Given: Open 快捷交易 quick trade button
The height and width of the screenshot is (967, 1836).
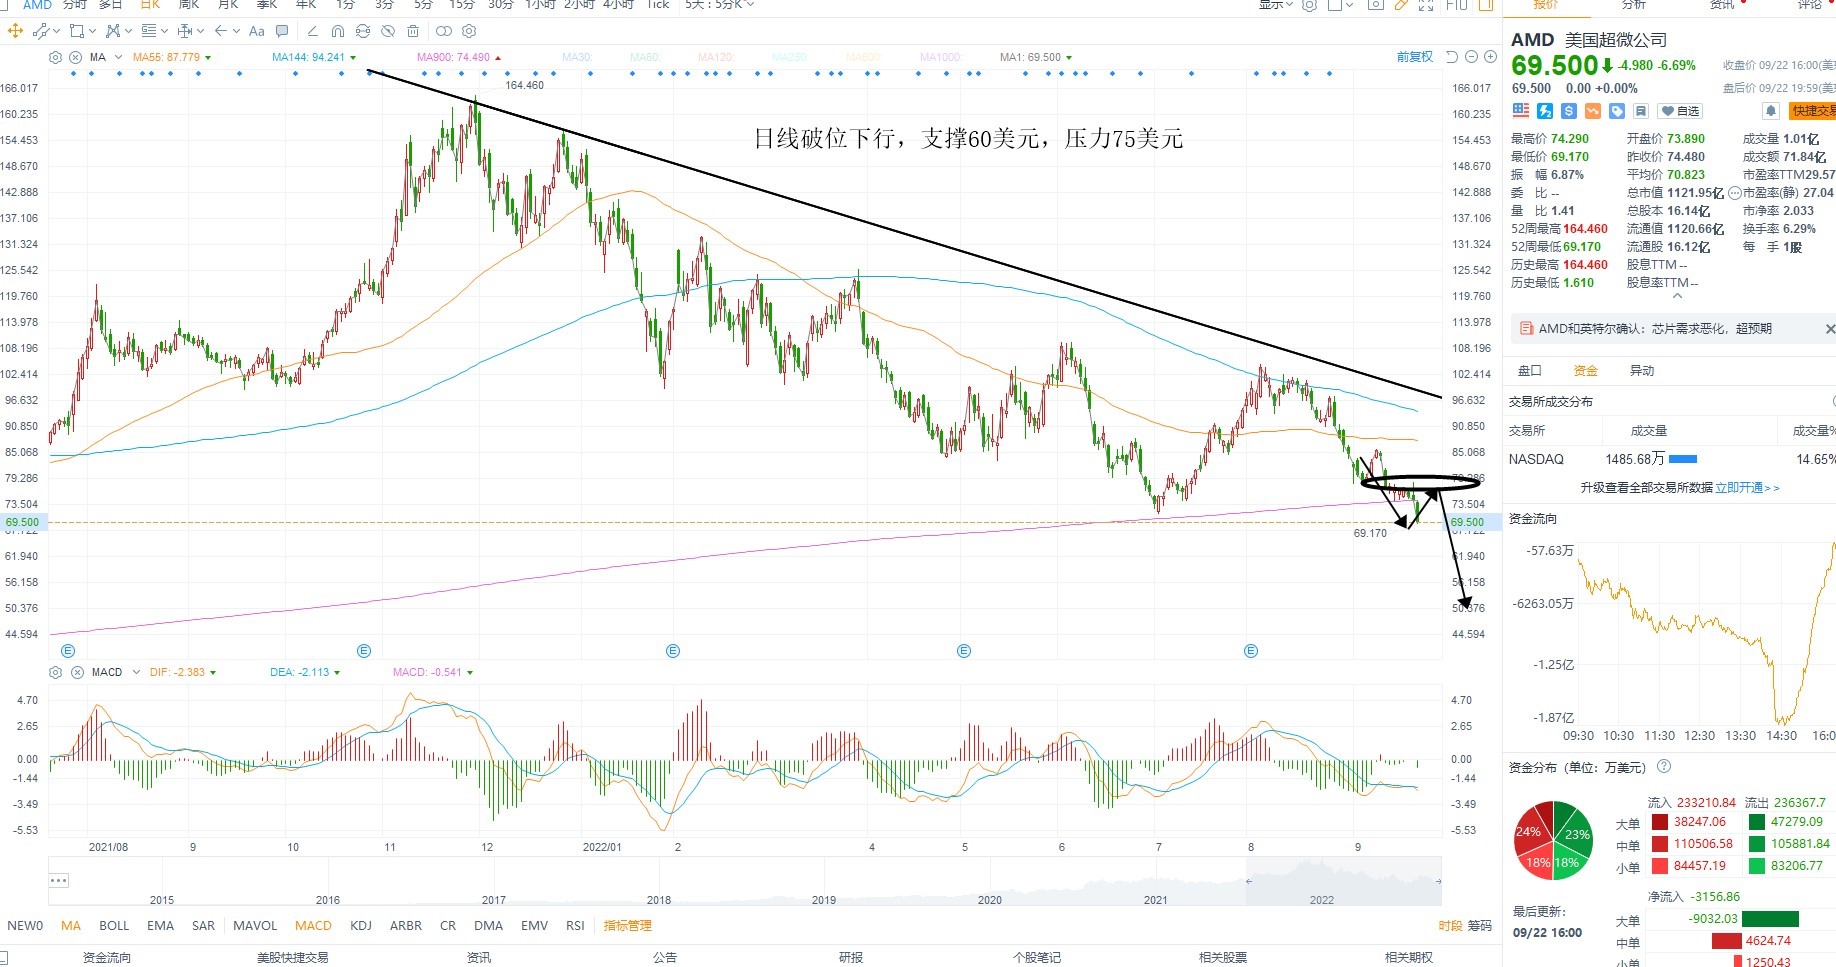Looking at the screenshot, I should 1812,111.
